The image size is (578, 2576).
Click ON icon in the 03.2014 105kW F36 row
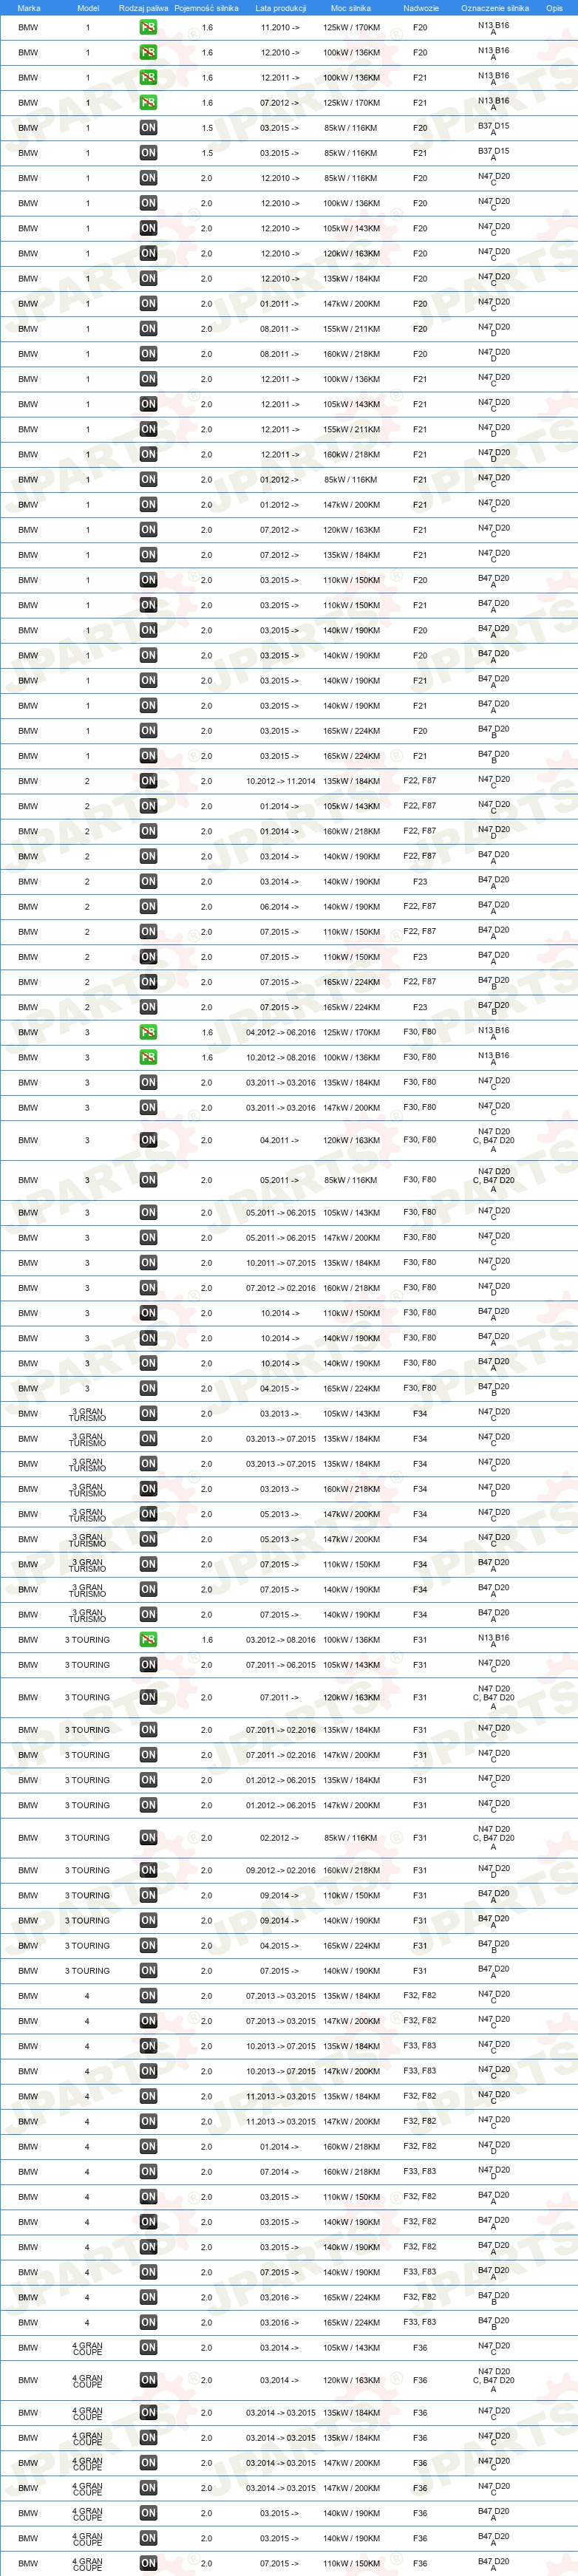(148, 2348)
